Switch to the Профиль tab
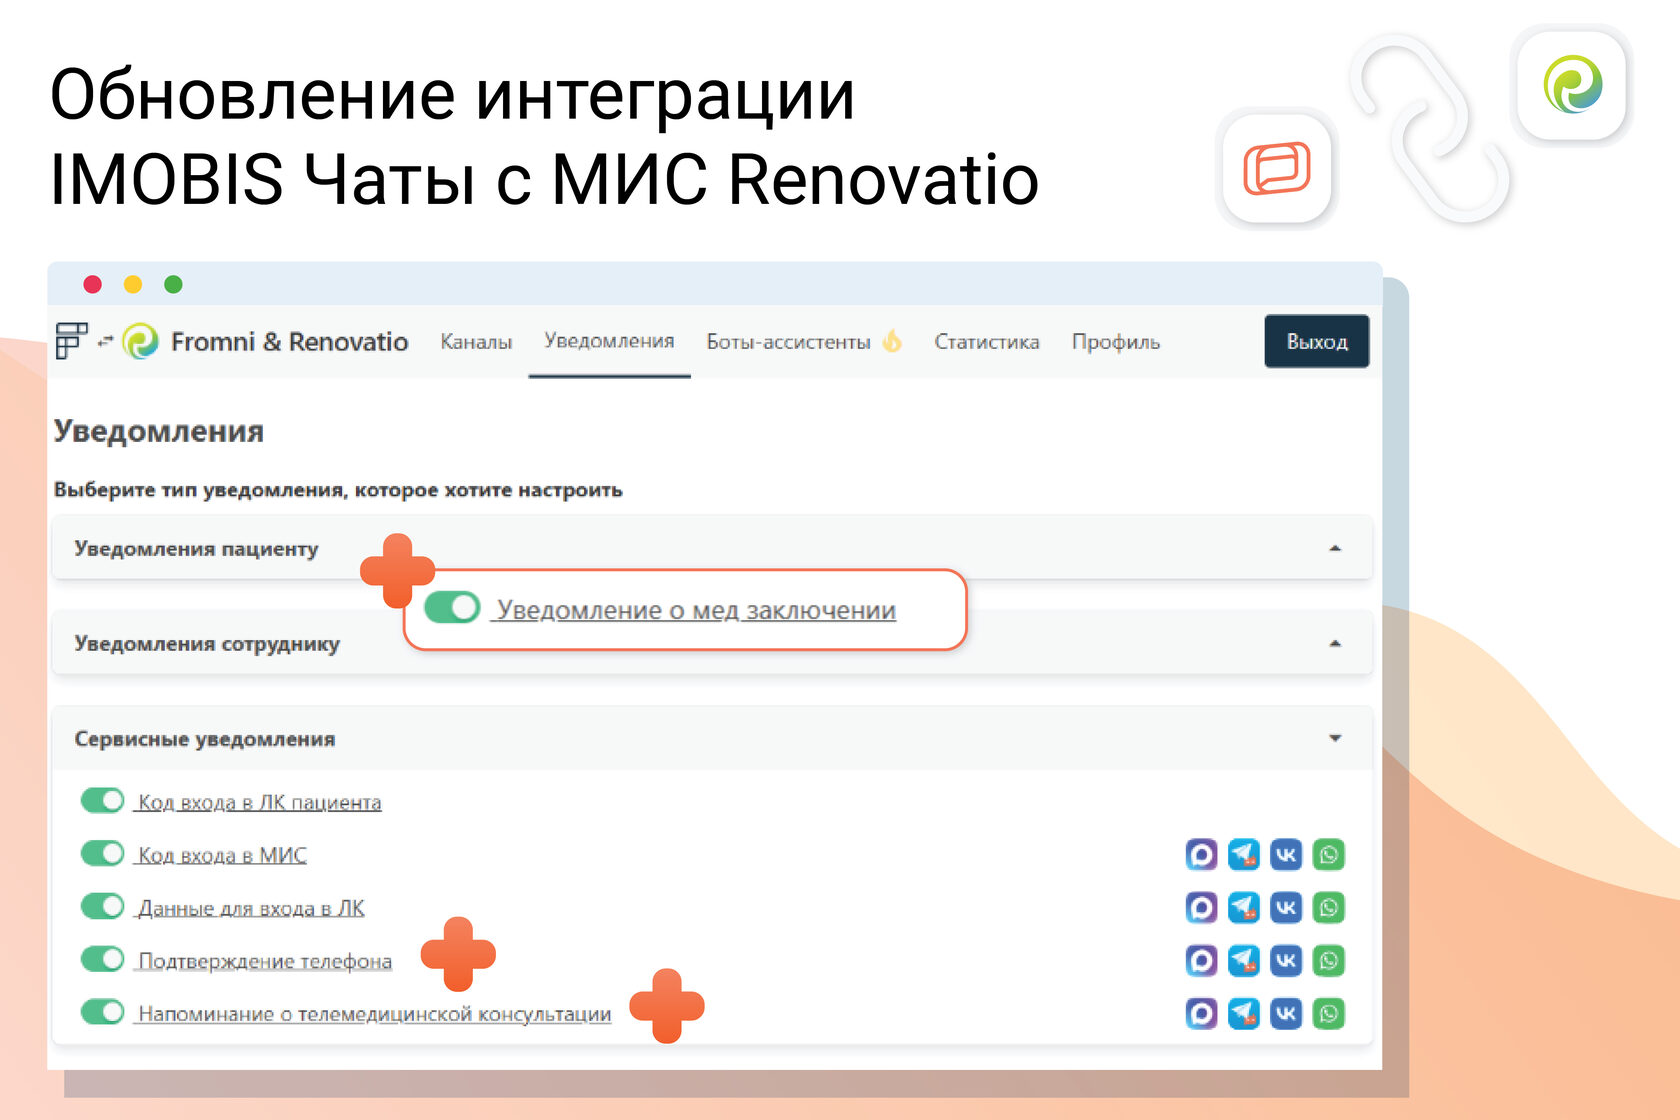 point(1116,342)
